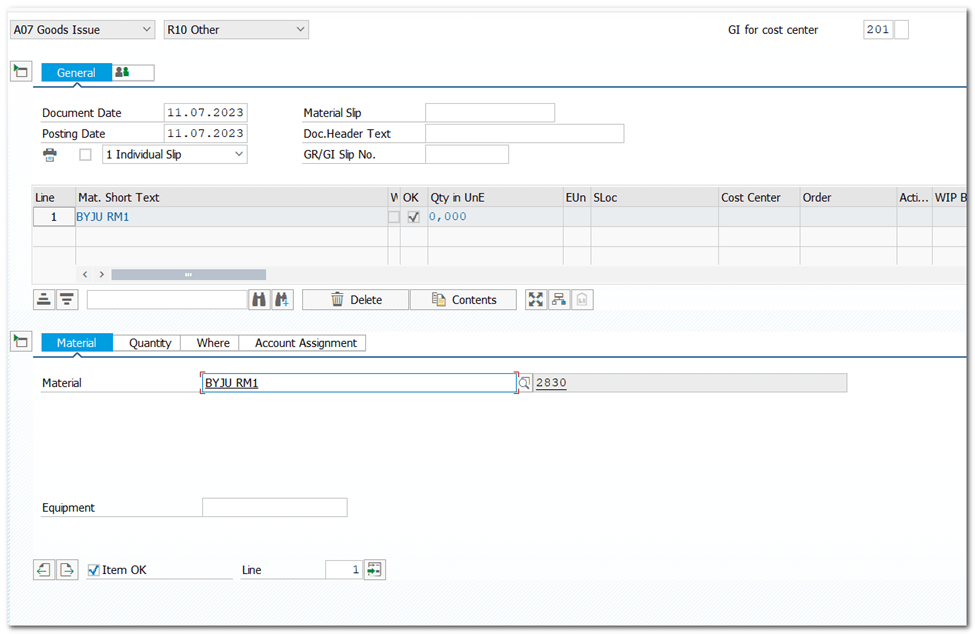The image size is (975, 634).
Task: Click the find binoculars icon
Action: [x=259, y=299]
